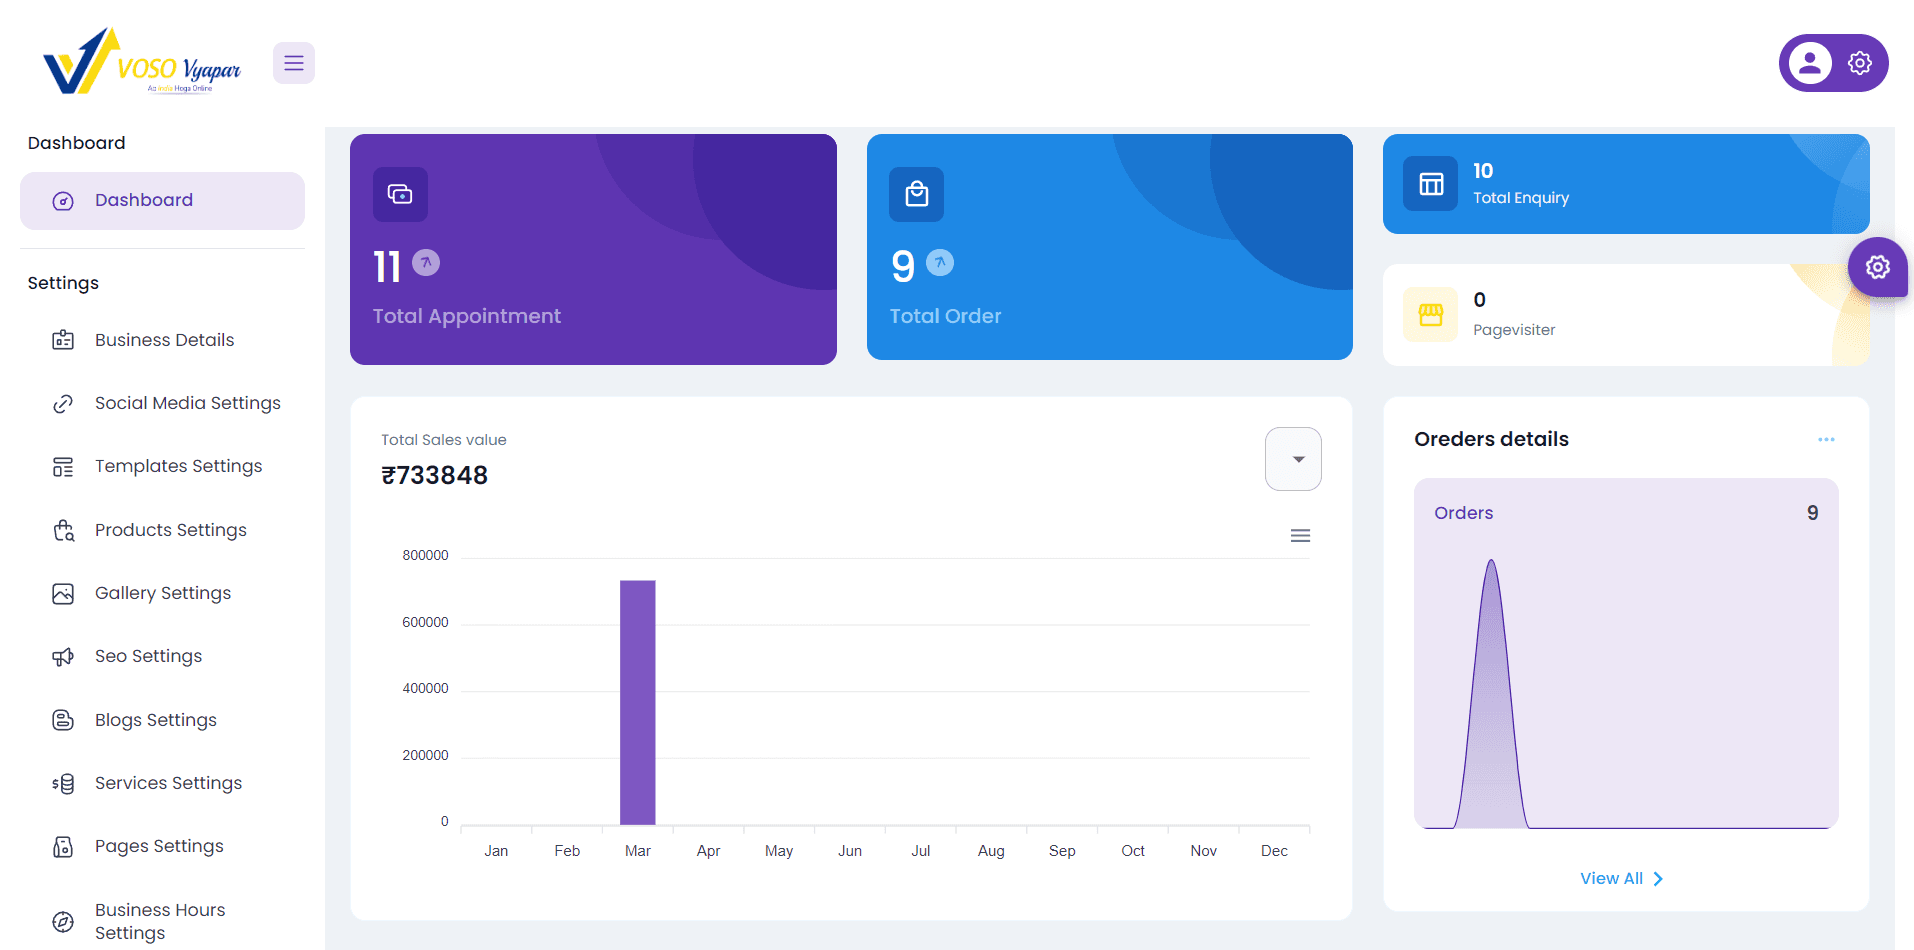Click the Orders label in chart card
The image size is (1914, 950).
pyautogui.click(x=1463, y=513)
